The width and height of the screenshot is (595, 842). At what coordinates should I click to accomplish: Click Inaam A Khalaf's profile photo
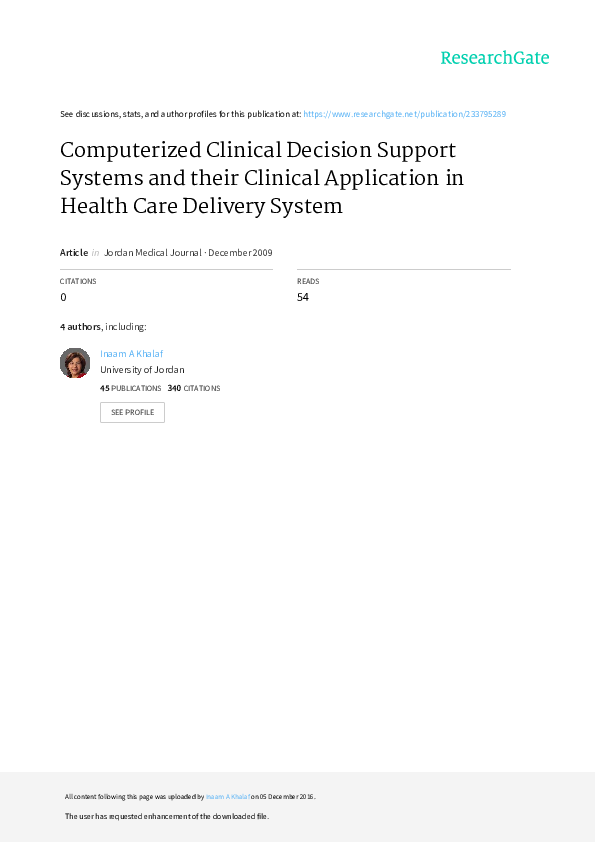pos(75,363)
